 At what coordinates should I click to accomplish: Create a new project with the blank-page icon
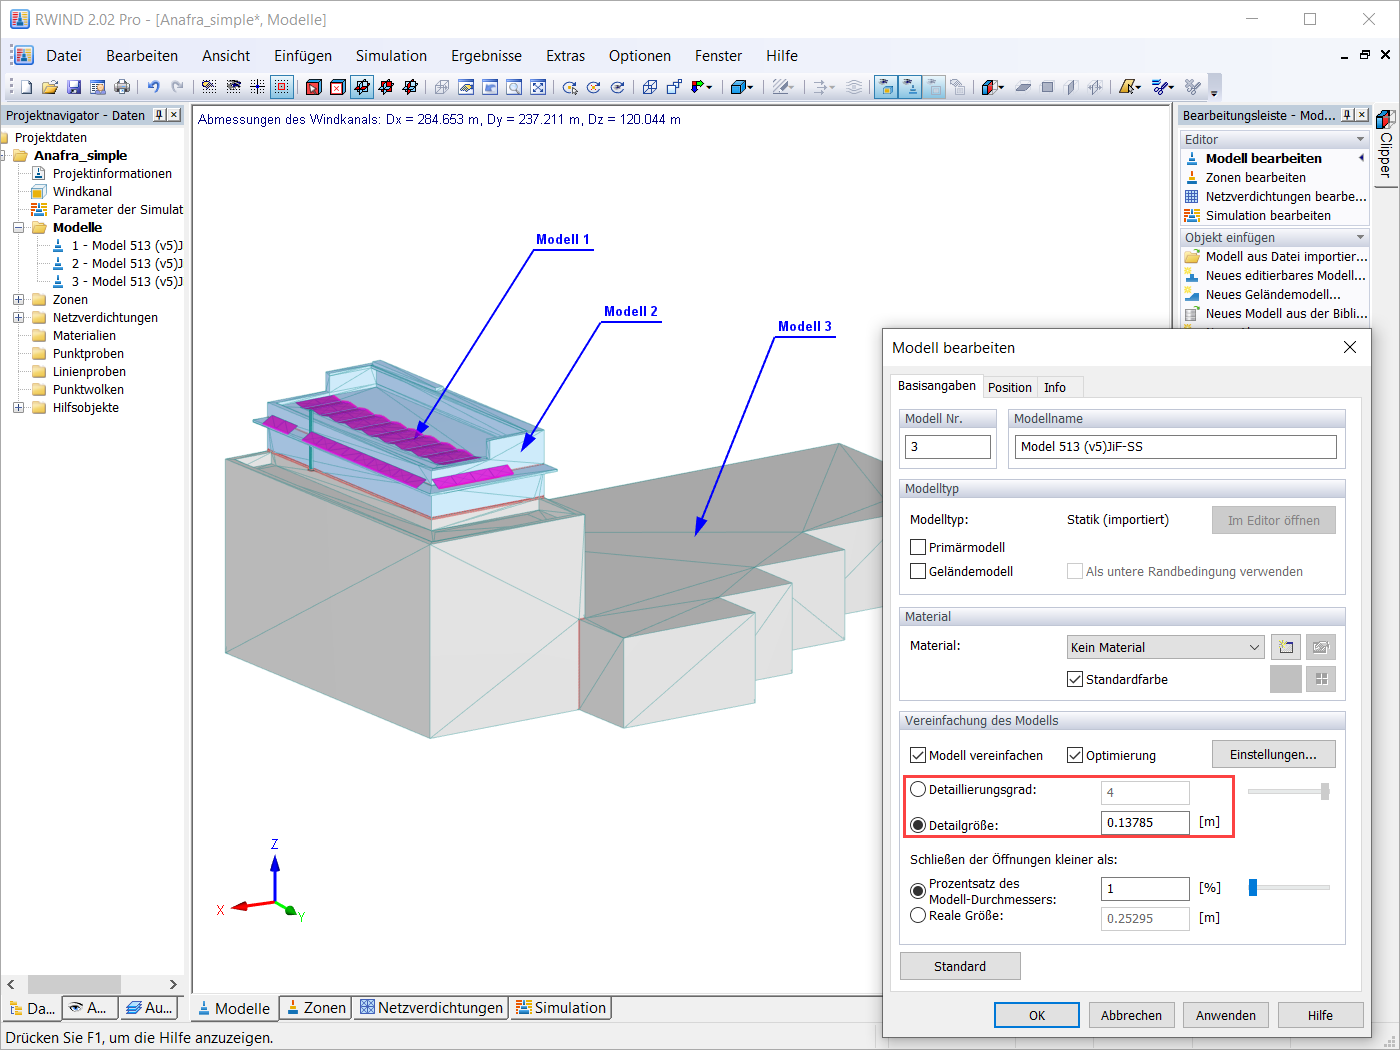tap(27, 87)
